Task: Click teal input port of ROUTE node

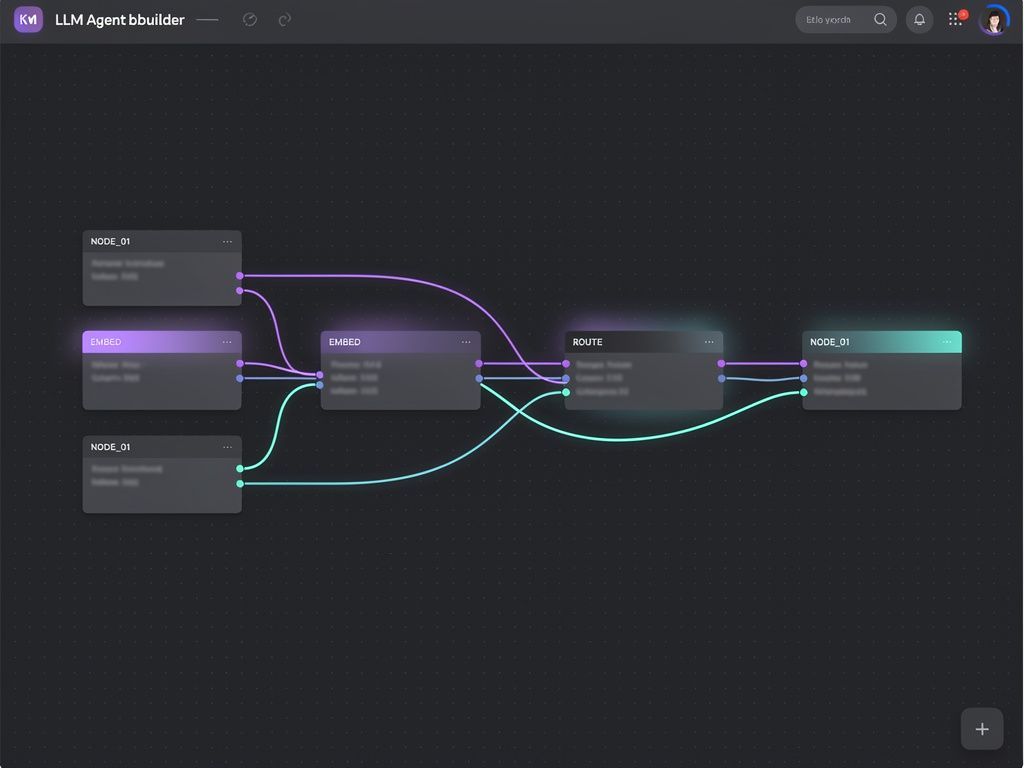Action: (566, 392)
